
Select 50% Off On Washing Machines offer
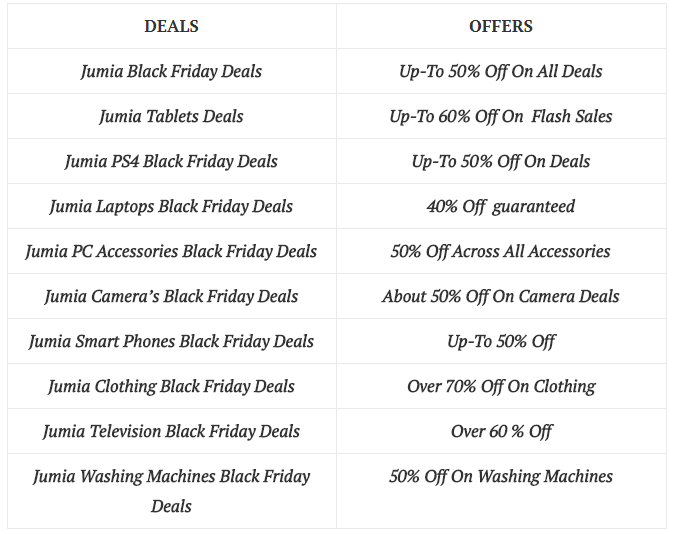[x=501, y=476]
